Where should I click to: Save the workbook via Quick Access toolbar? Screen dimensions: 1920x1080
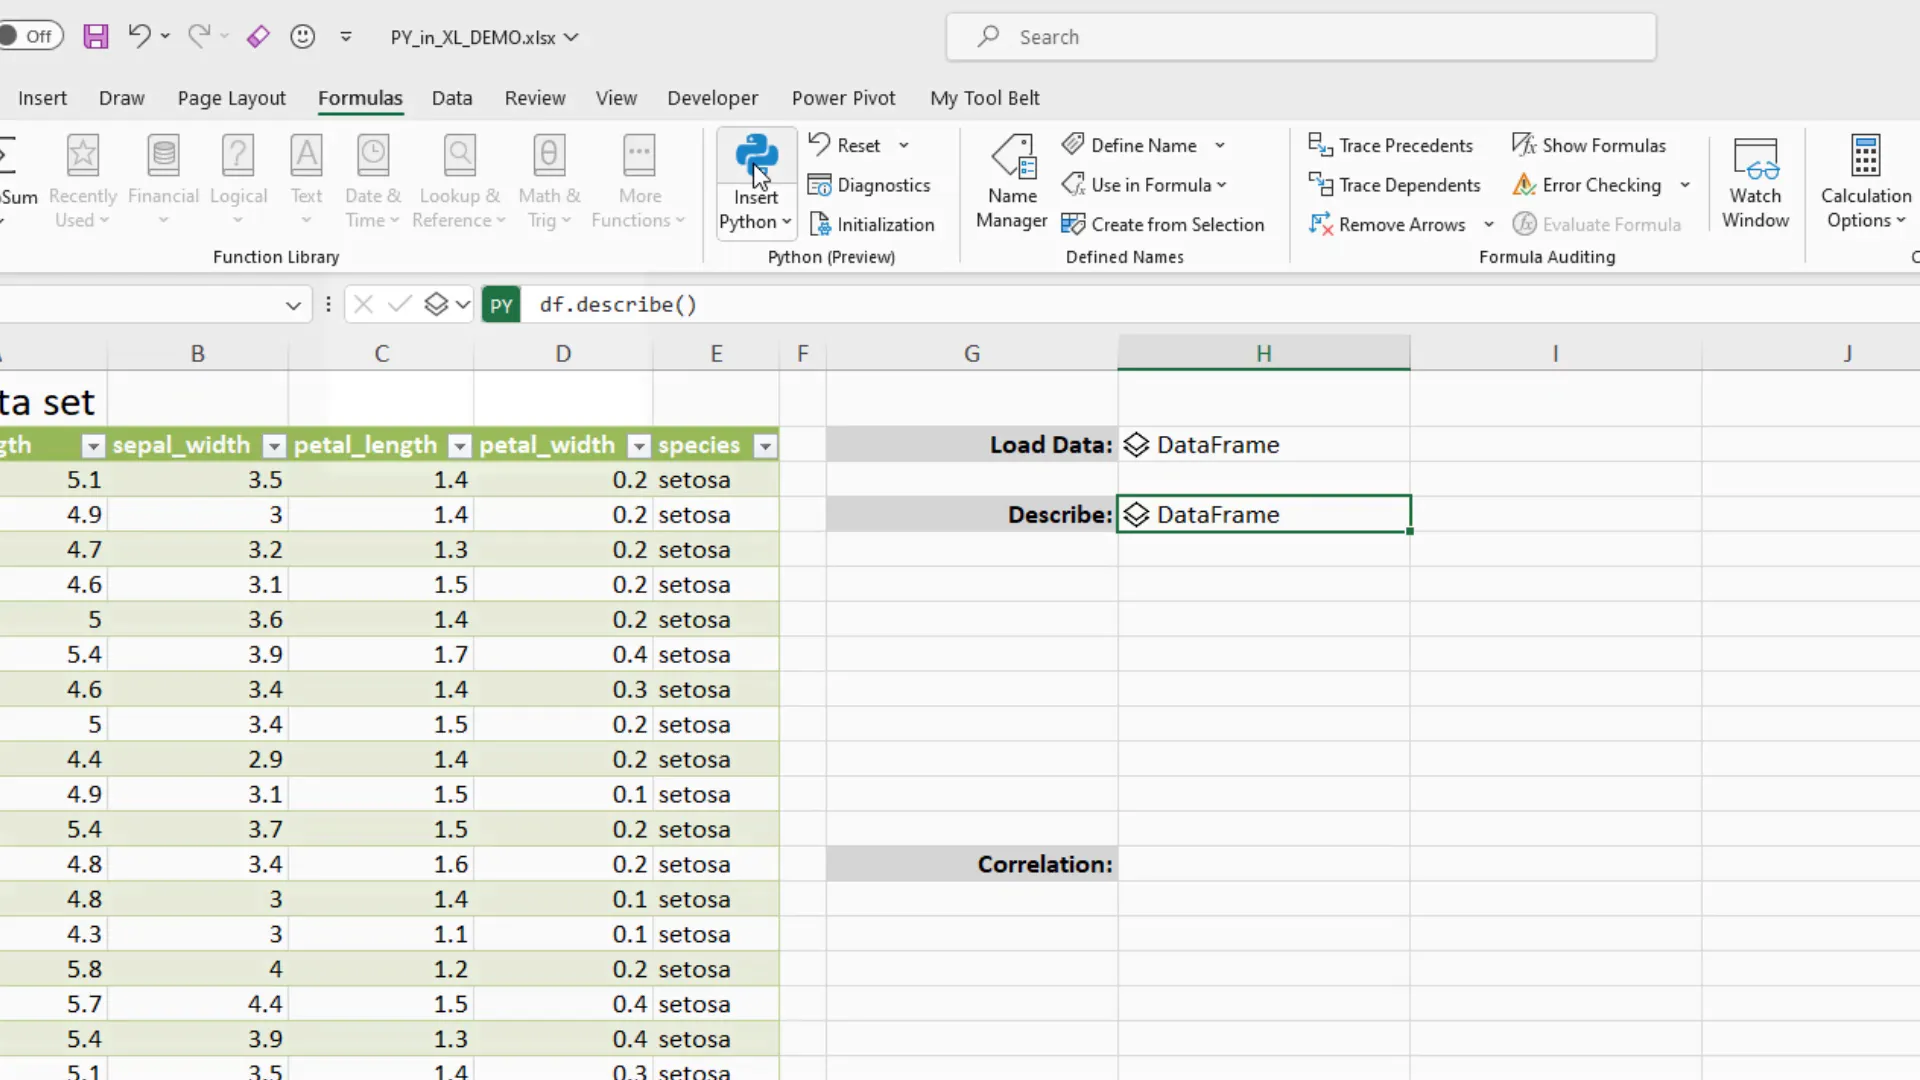point(96,36)
